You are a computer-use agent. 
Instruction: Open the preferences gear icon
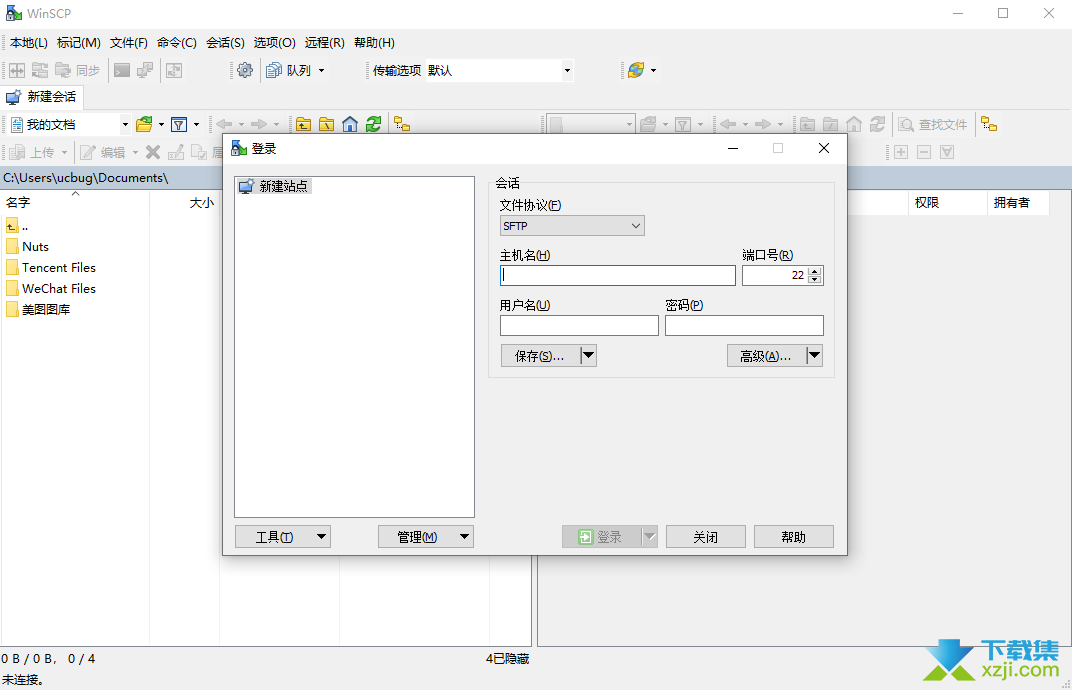pyautogui.click(x=245, y=70)
